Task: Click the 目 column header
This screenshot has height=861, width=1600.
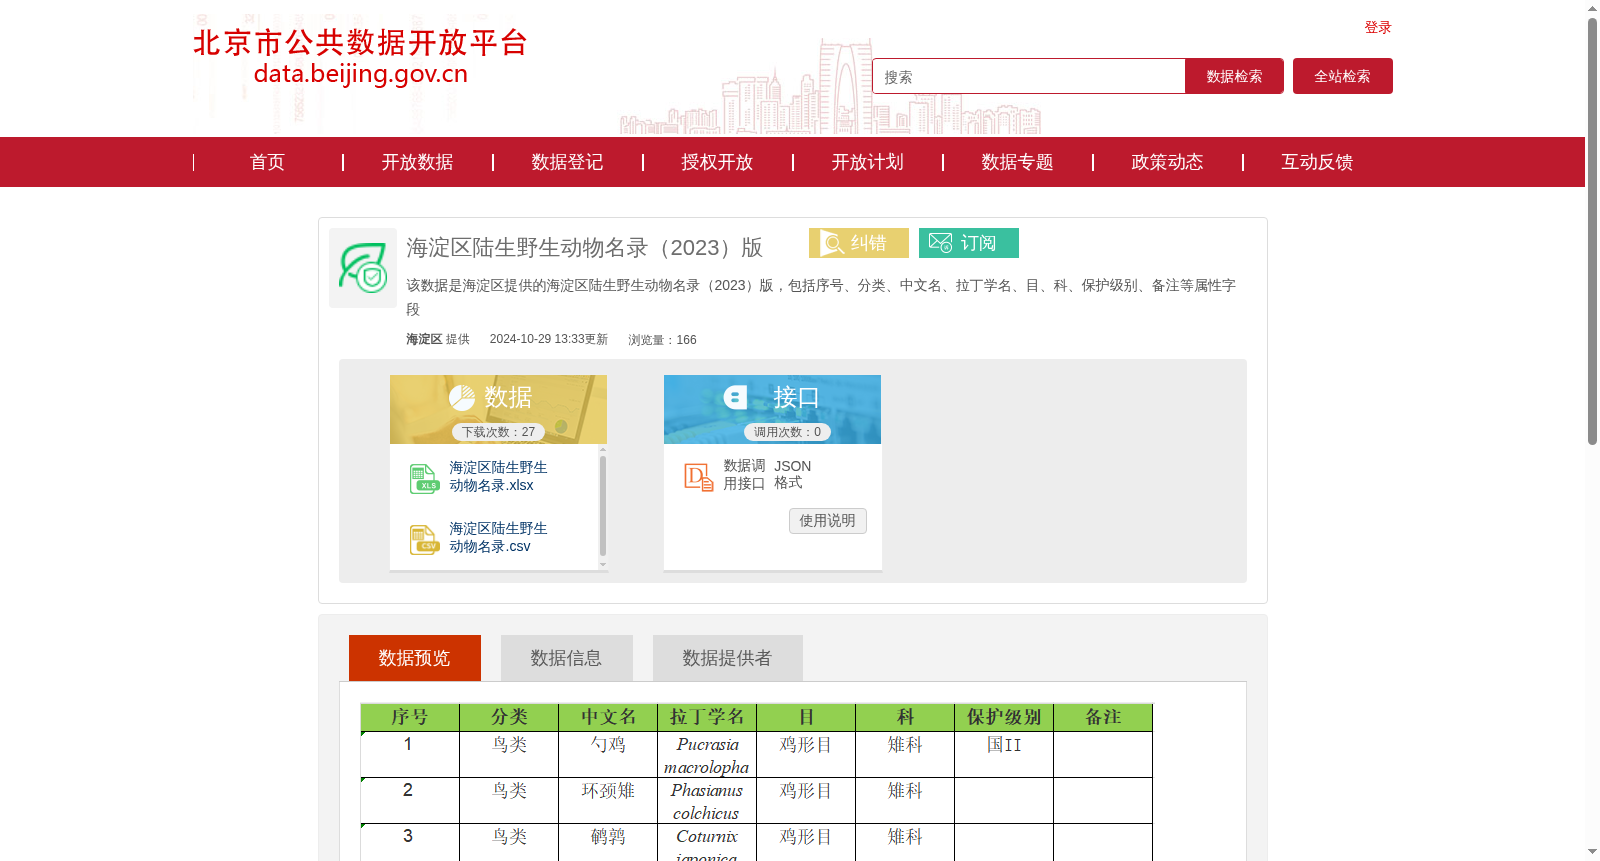Action: click(806, 717)
